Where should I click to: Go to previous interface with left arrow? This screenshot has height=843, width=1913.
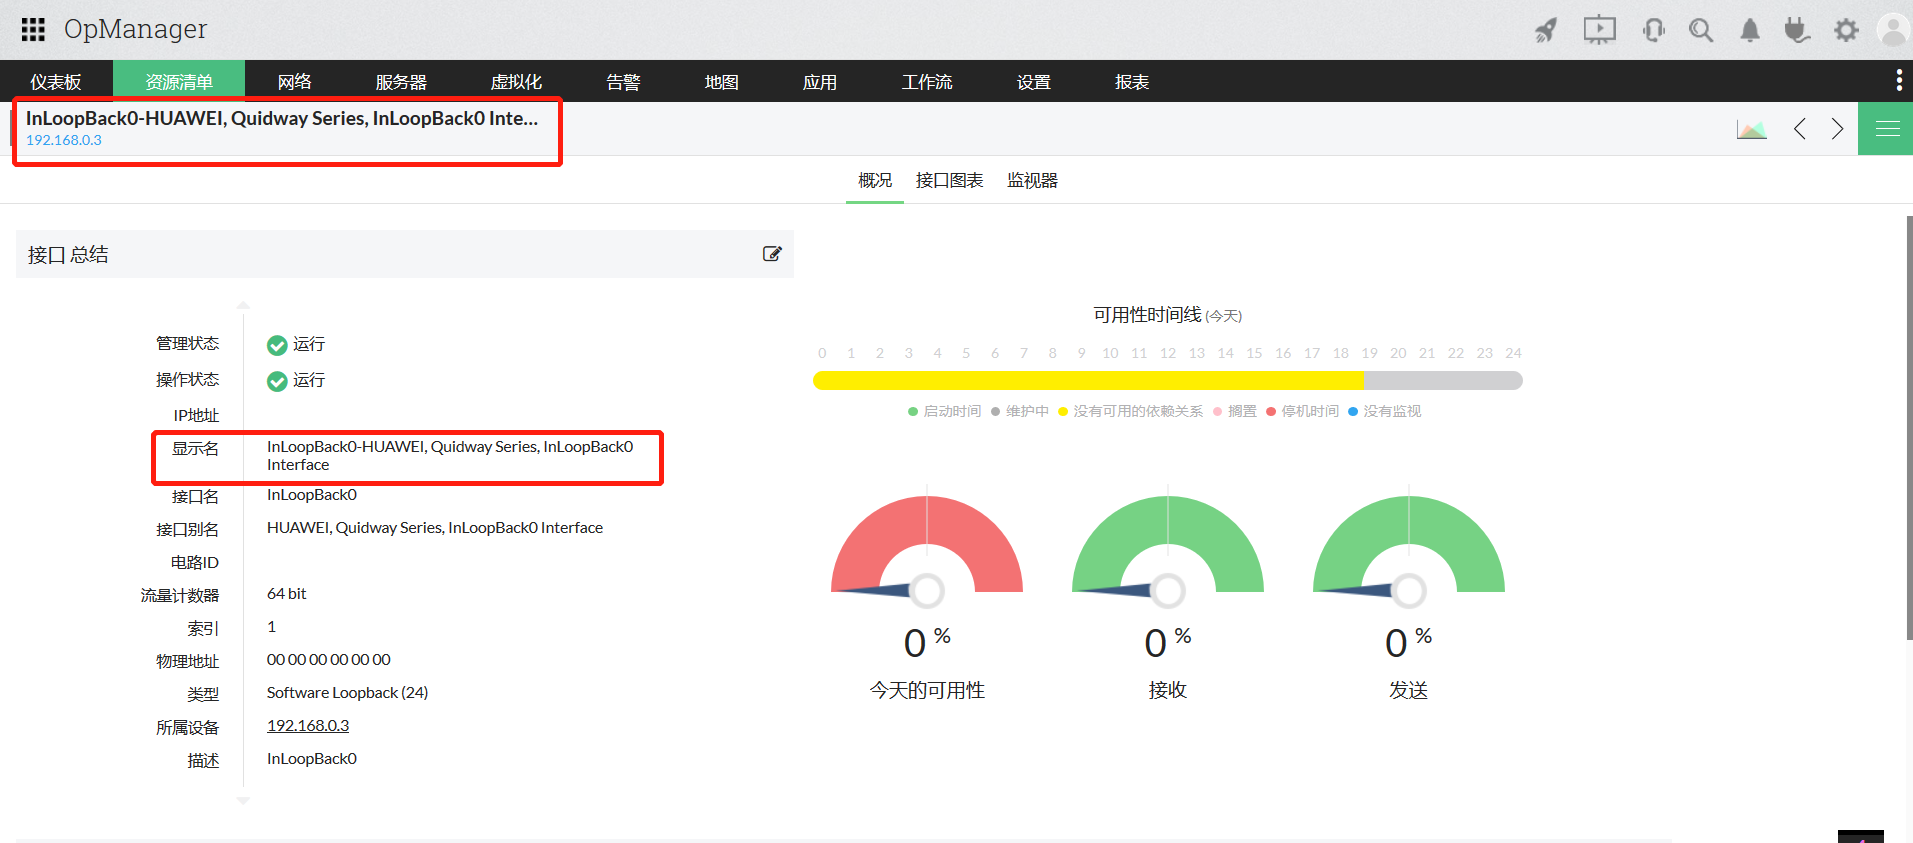1800,129
